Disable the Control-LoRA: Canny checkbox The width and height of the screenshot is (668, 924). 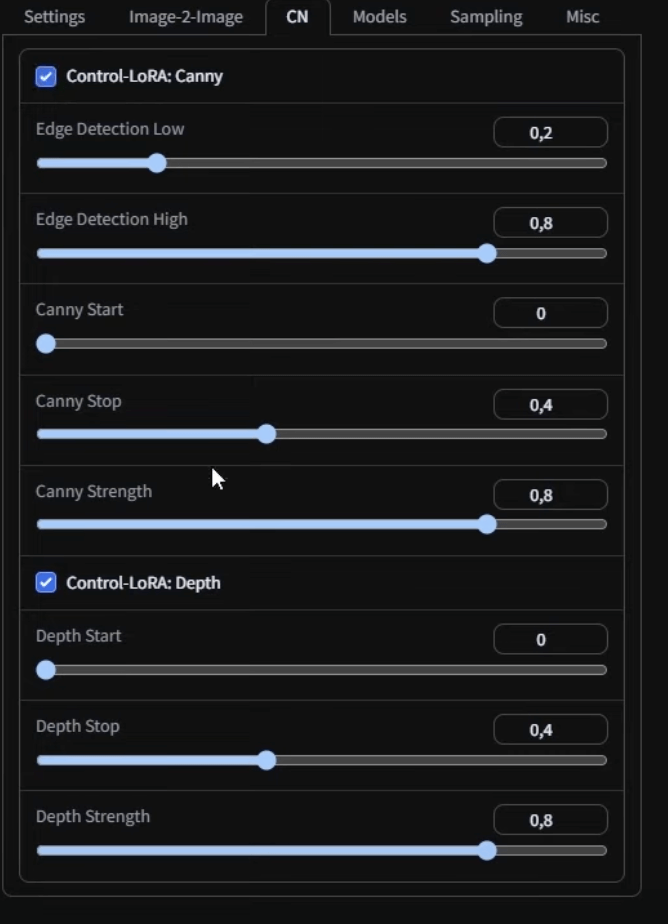point(45,75)
